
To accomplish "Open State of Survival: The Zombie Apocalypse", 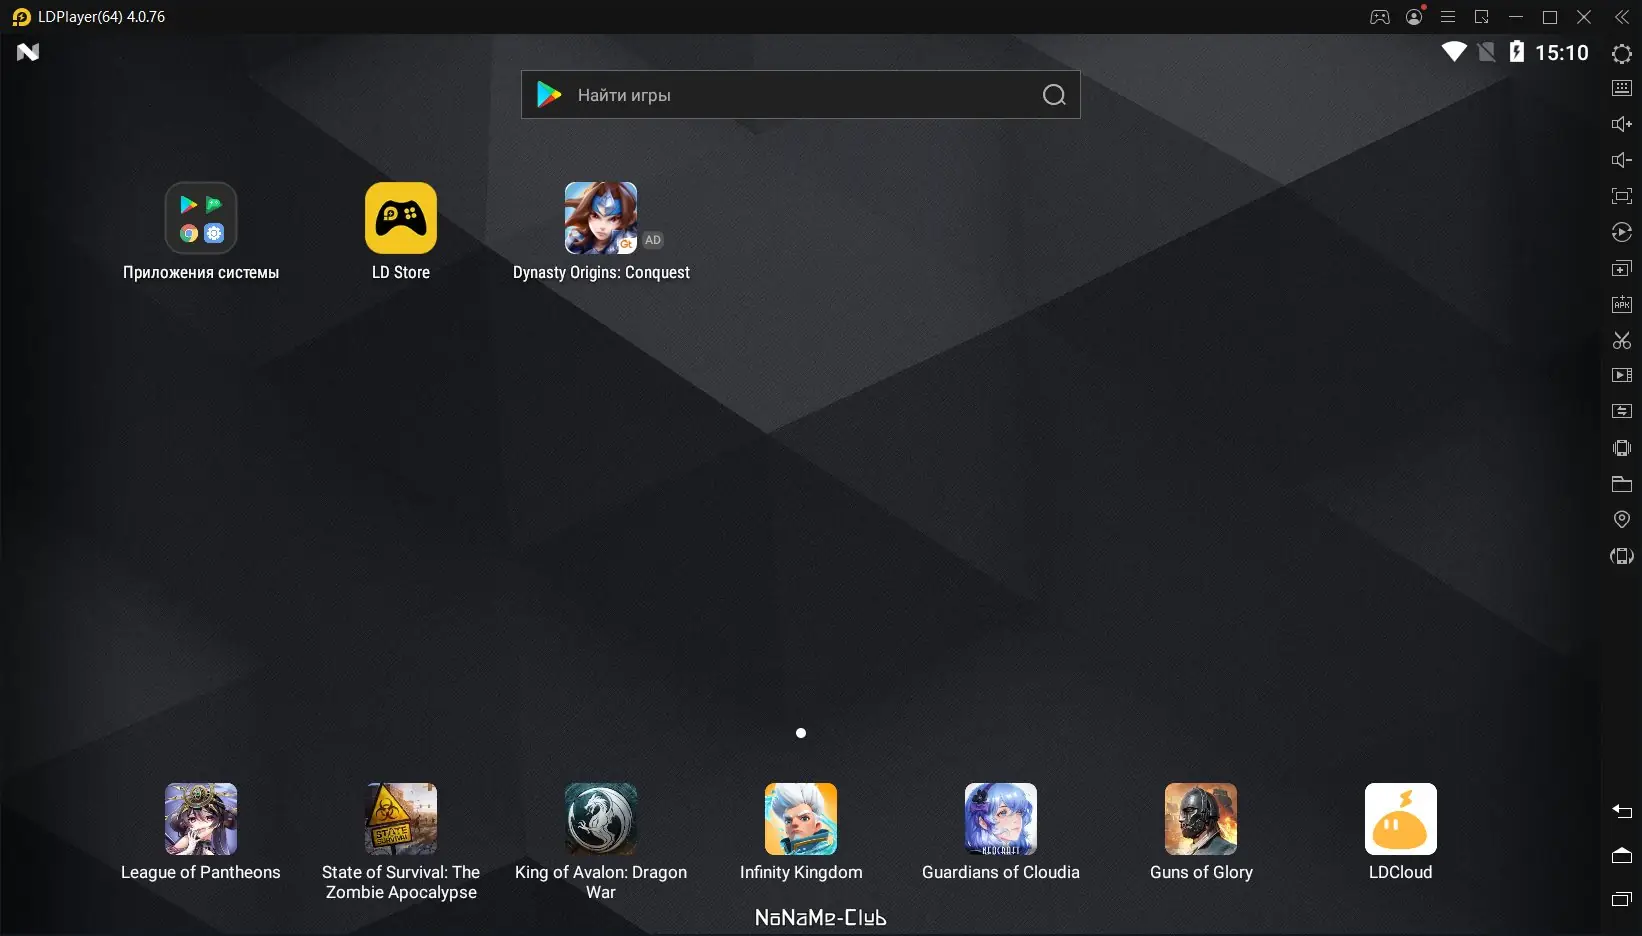I will click(x=401, y=819).
